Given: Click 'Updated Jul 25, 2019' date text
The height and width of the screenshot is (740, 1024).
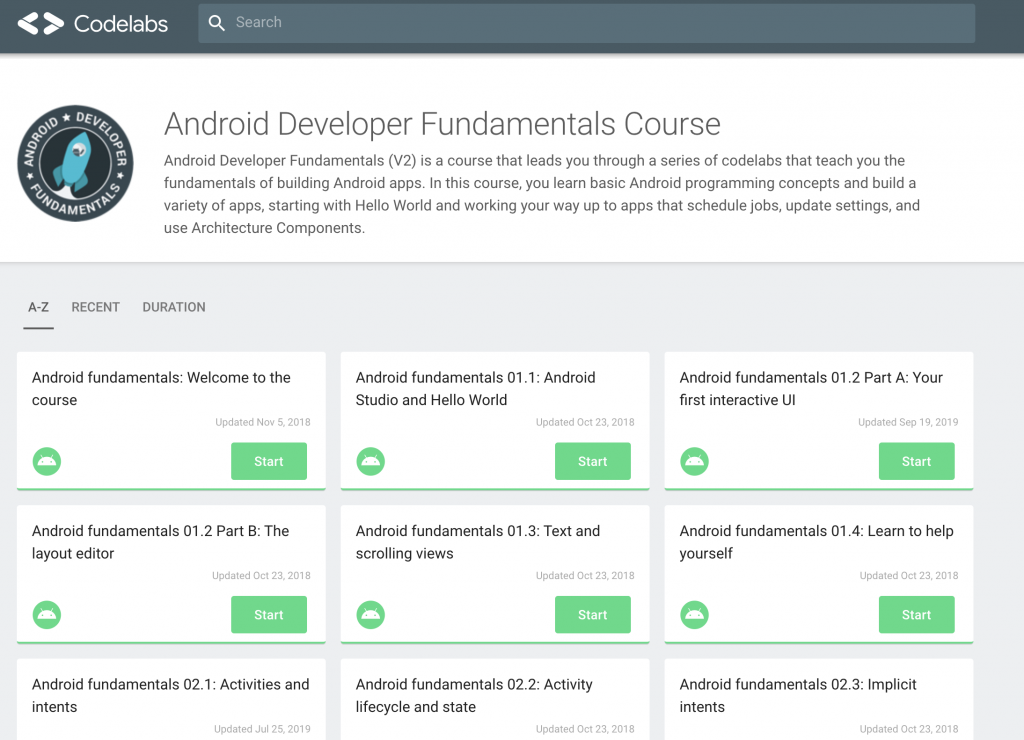Looking at the screenshot, I should point(262,729).
